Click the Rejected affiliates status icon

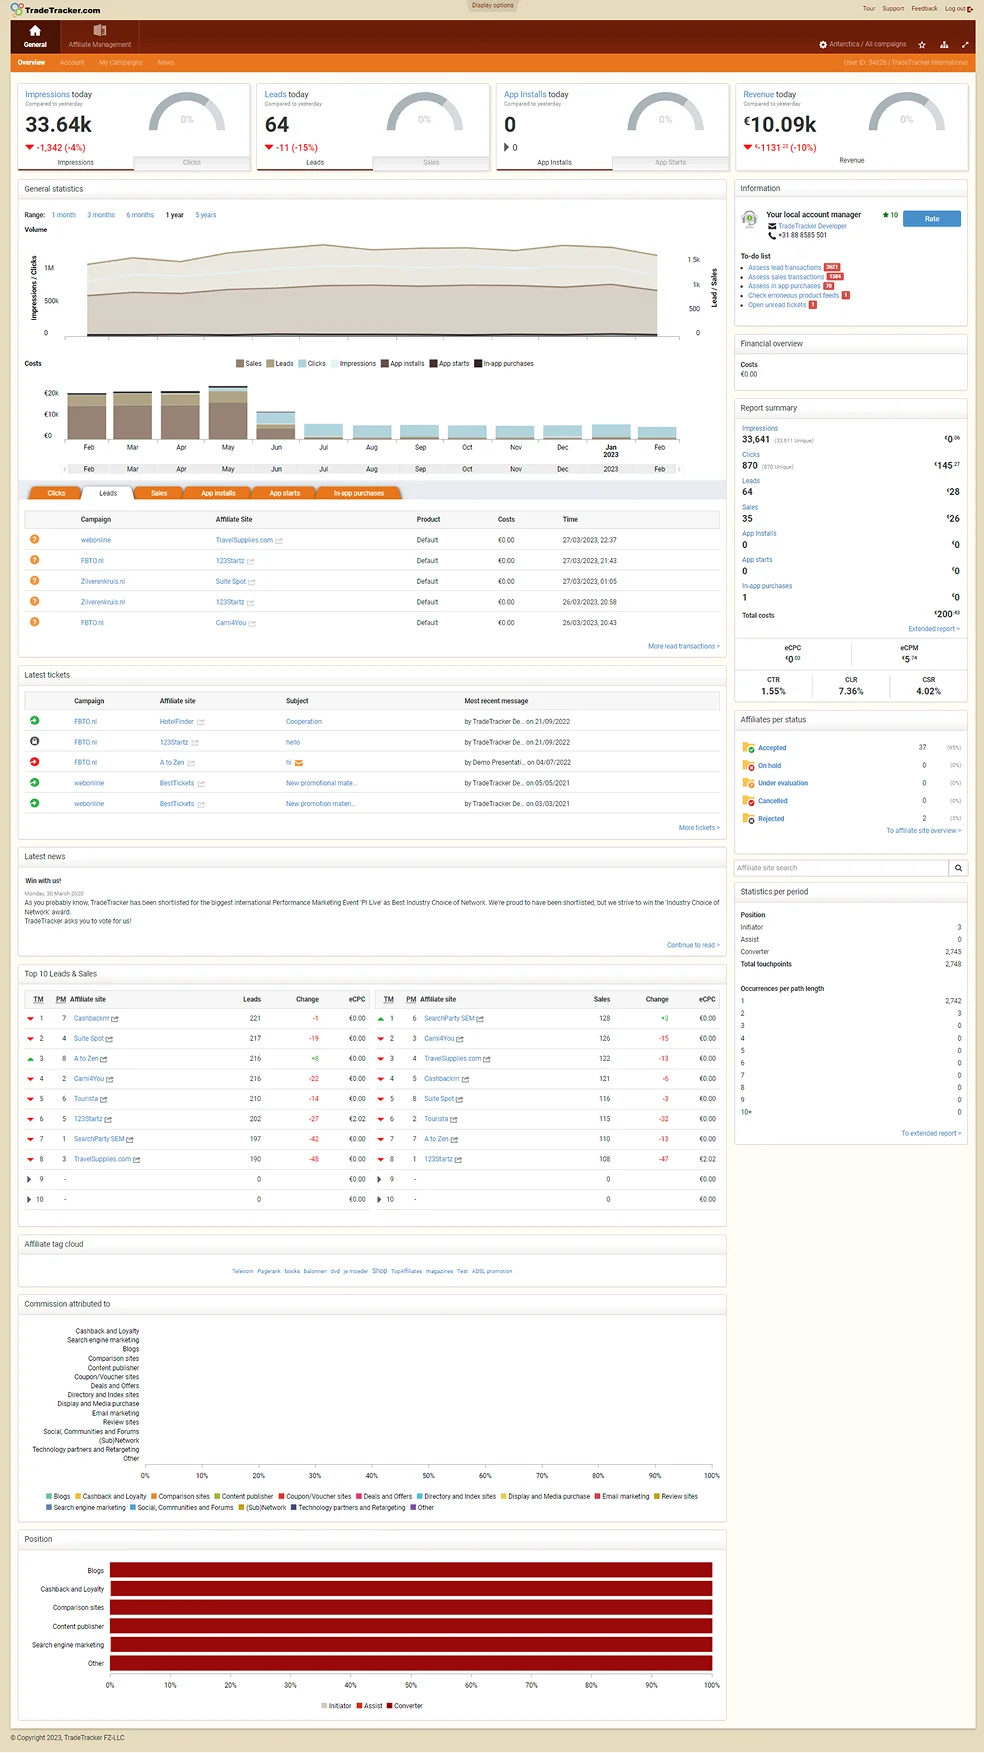click(748, 819)
